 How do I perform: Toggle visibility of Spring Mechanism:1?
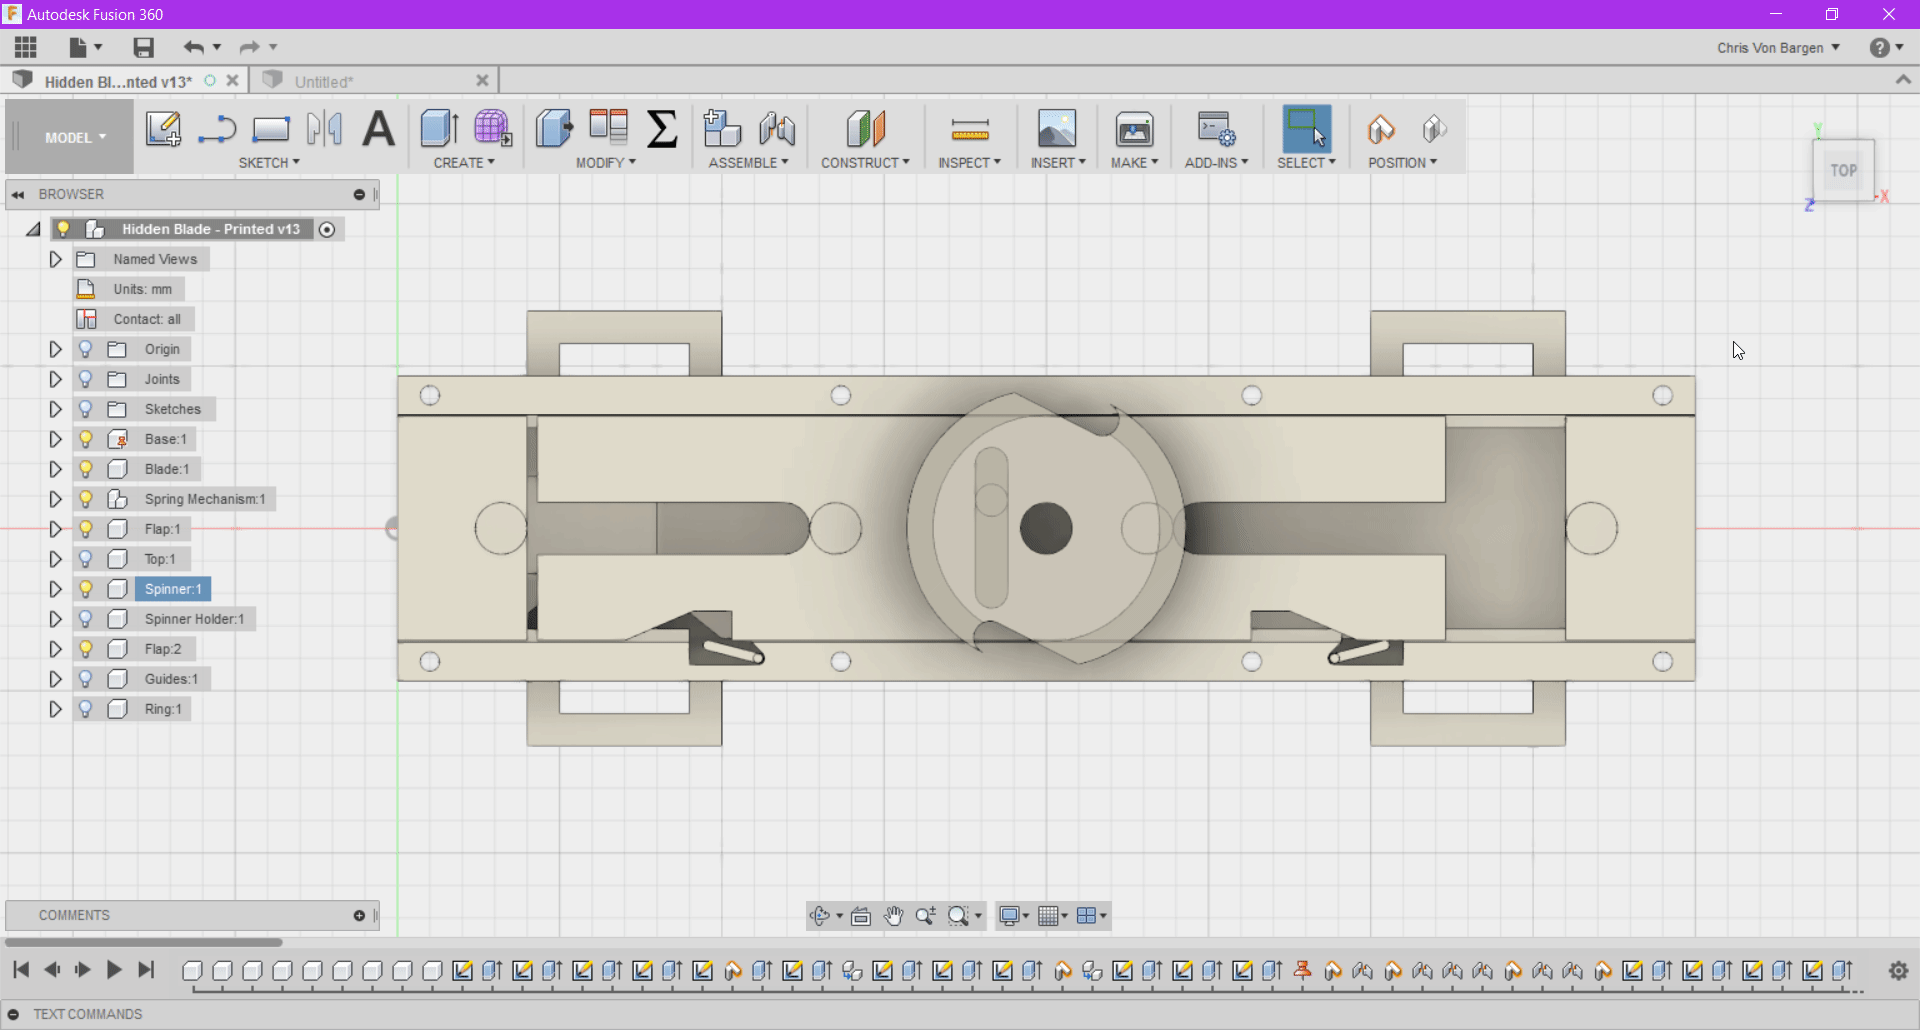[86, 499]
